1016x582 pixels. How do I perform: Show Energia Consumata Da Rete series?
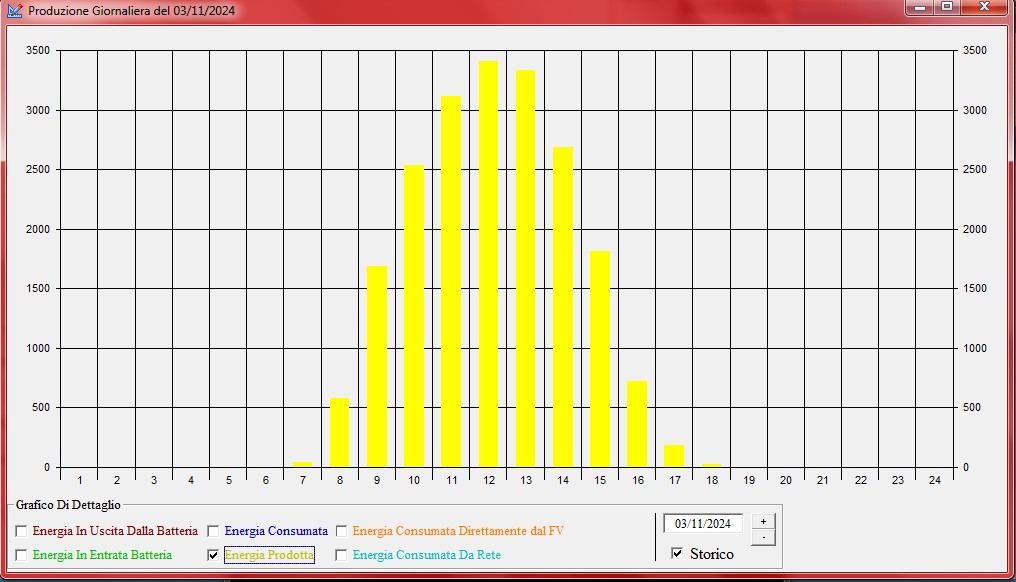[x=341, y=554]
